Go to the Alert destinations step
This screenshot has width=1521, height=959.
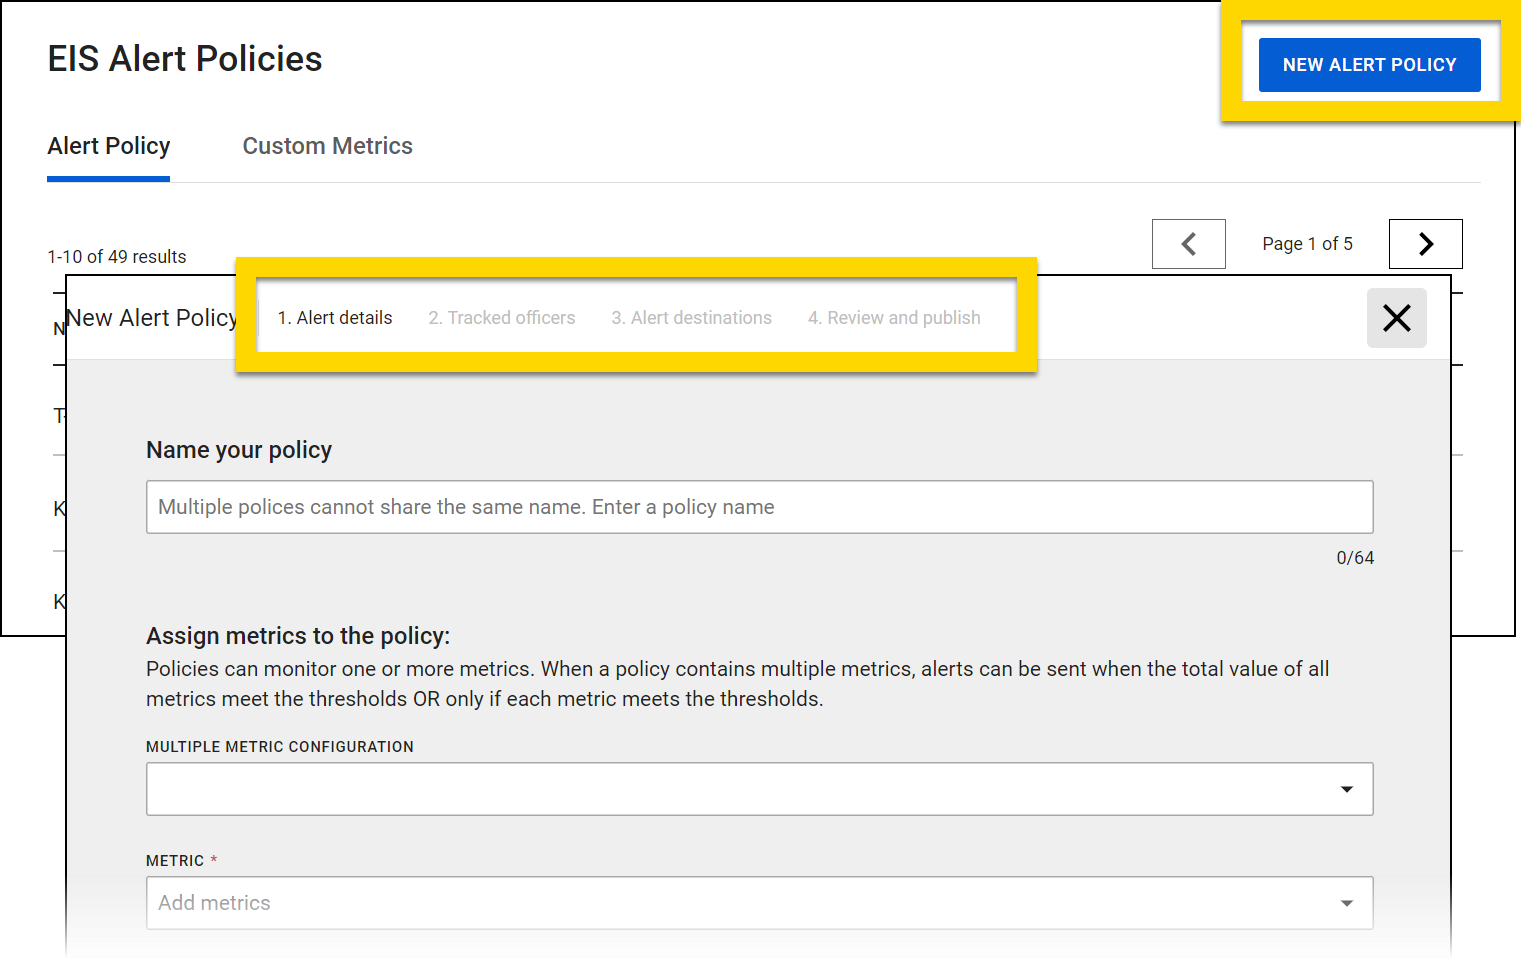pyautogui.click(x=691, y=318)
